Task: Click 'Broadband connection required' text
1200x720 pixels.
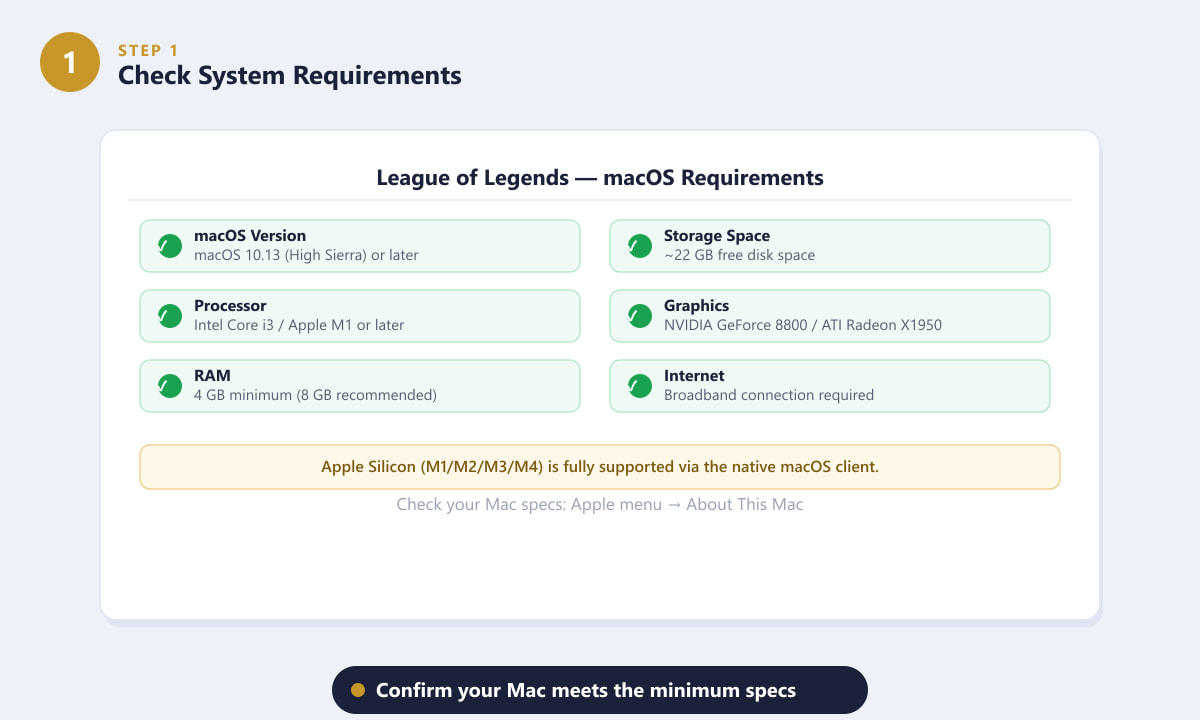Action: point(769,395)
